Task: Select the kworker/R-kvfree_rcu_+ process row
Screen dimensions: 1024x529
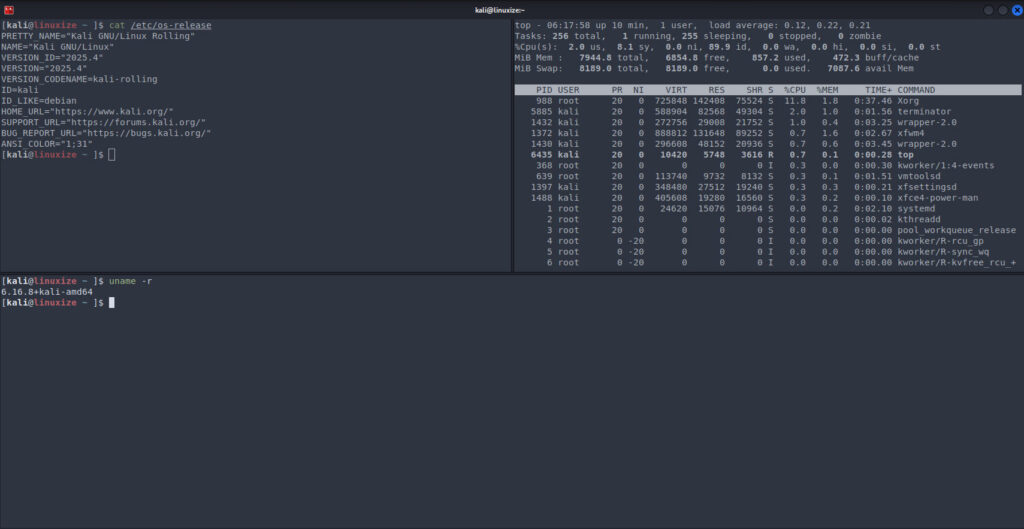Action: [x=768, y=263]
